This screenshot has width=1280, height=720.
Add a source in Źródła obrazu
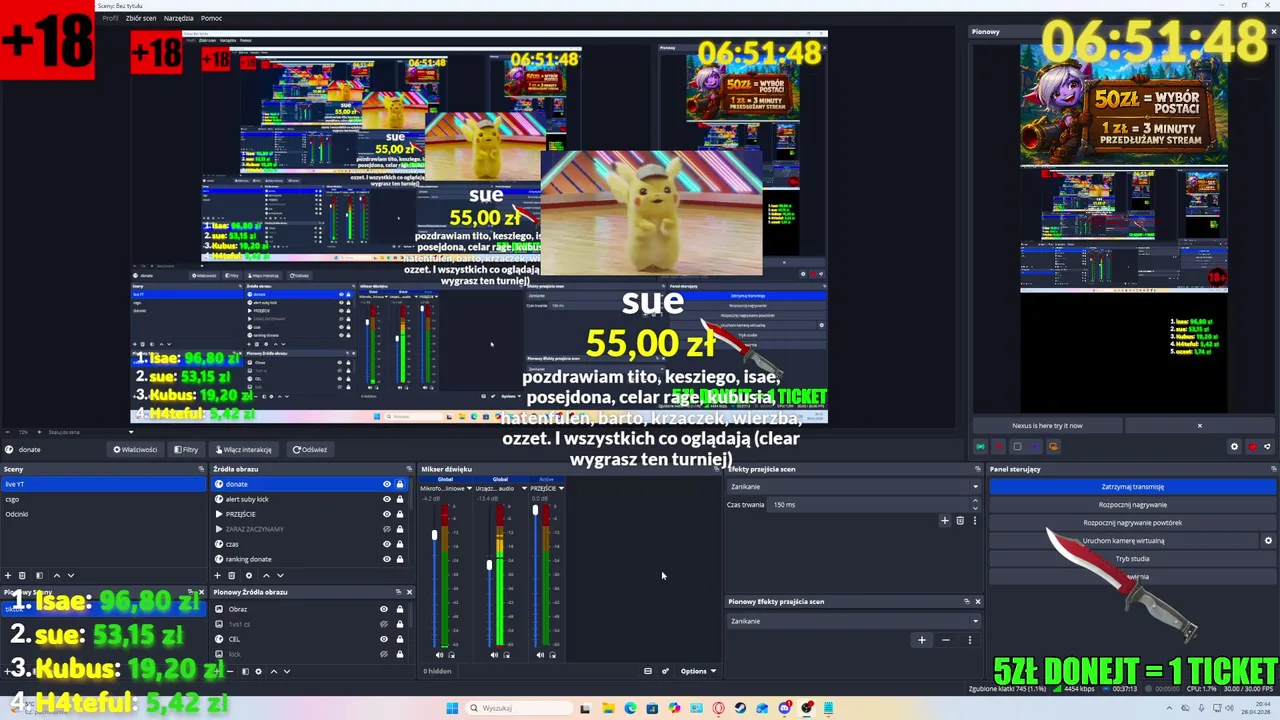coord(217,575)
